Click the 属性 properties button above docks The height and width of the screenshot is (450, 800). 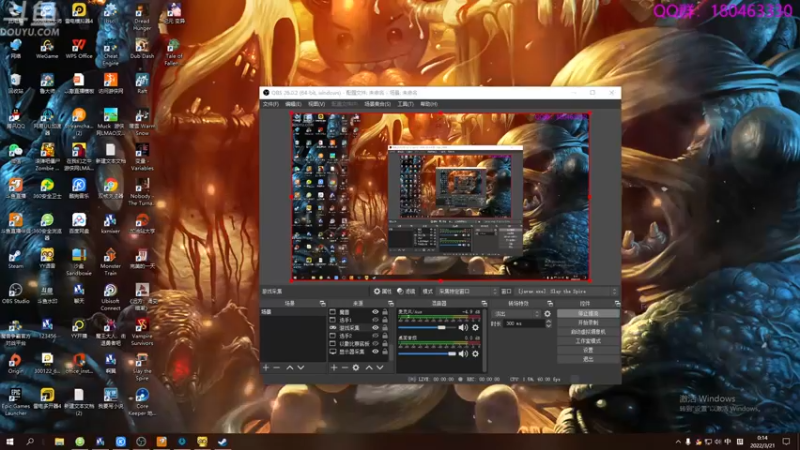(383, 291)
